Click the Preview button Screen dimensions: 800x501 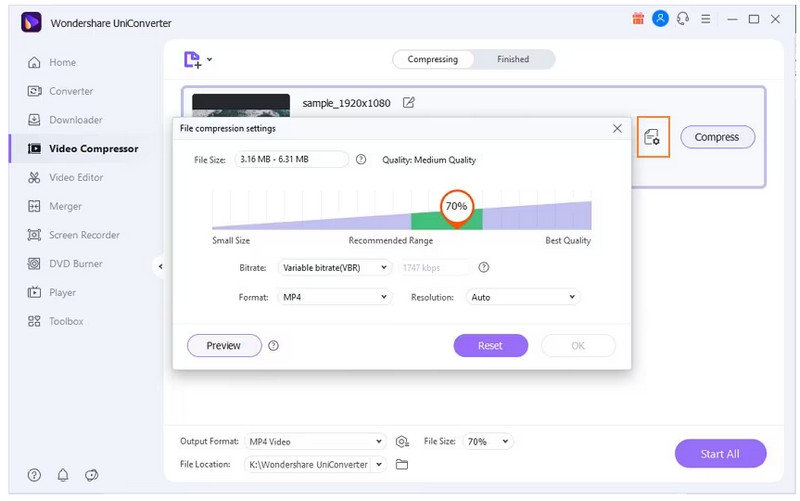(224, 345)
